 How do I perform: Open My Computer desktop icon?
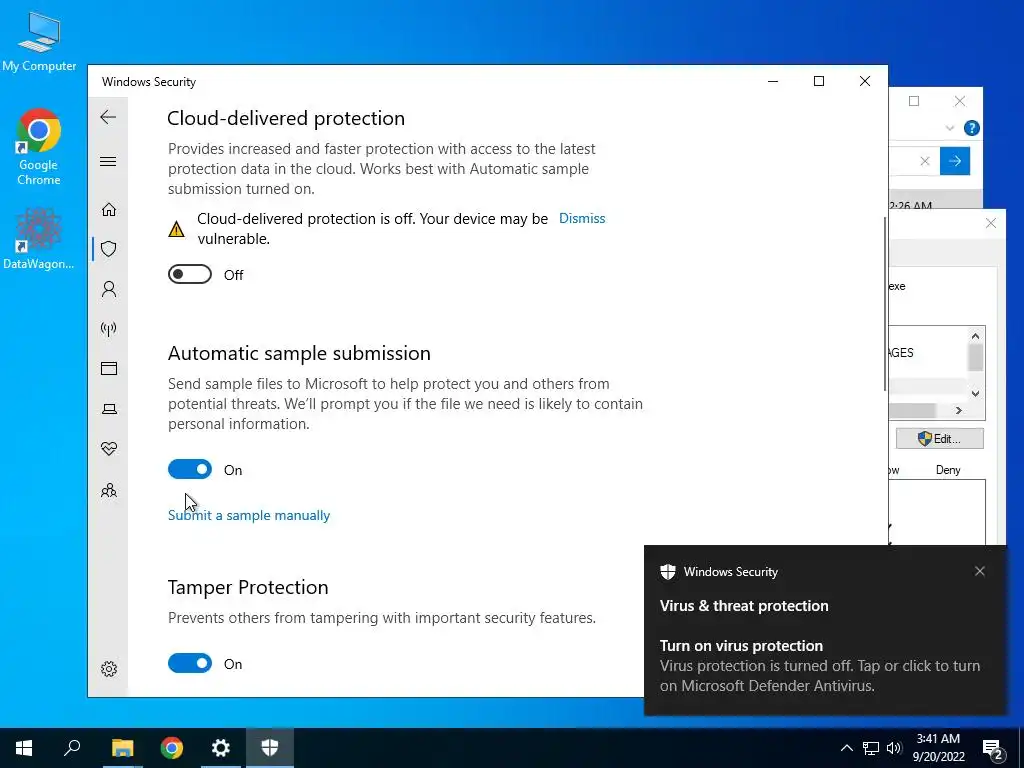coord(39,40)
